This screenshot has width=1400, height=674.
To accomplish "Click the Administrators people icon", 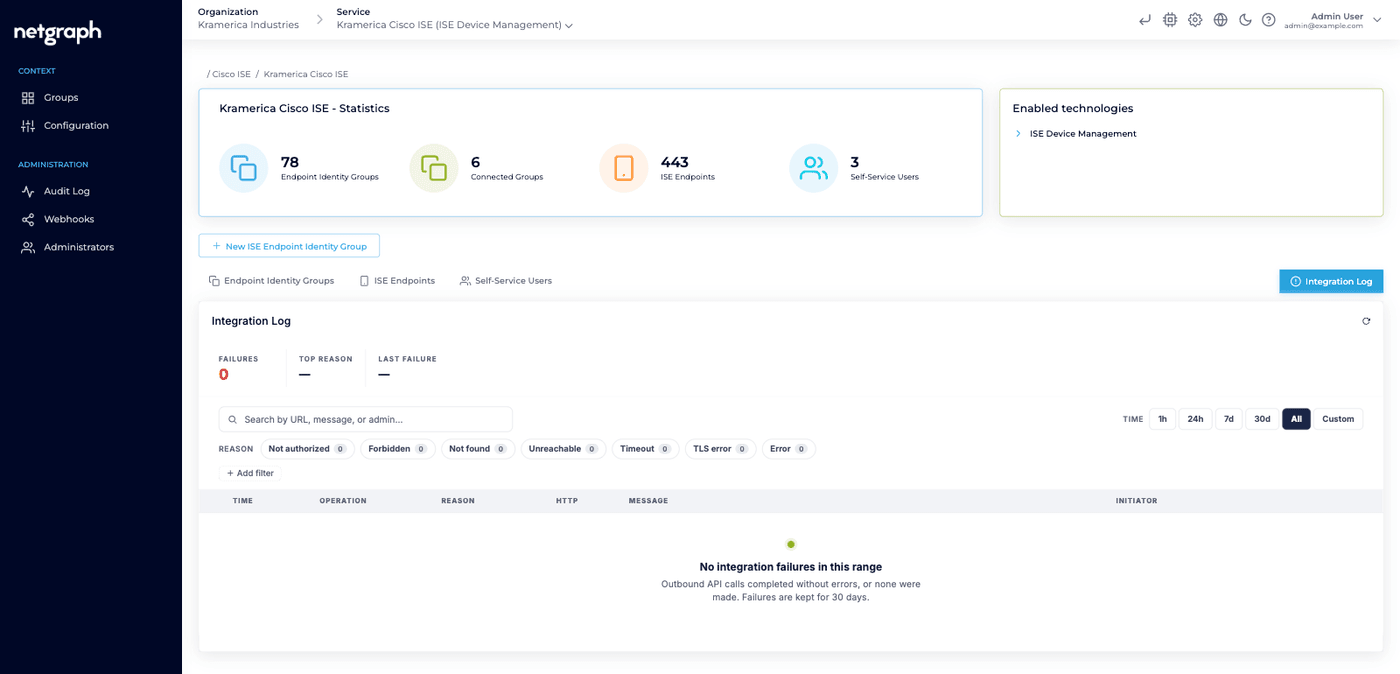I will (x=28, y=247).
